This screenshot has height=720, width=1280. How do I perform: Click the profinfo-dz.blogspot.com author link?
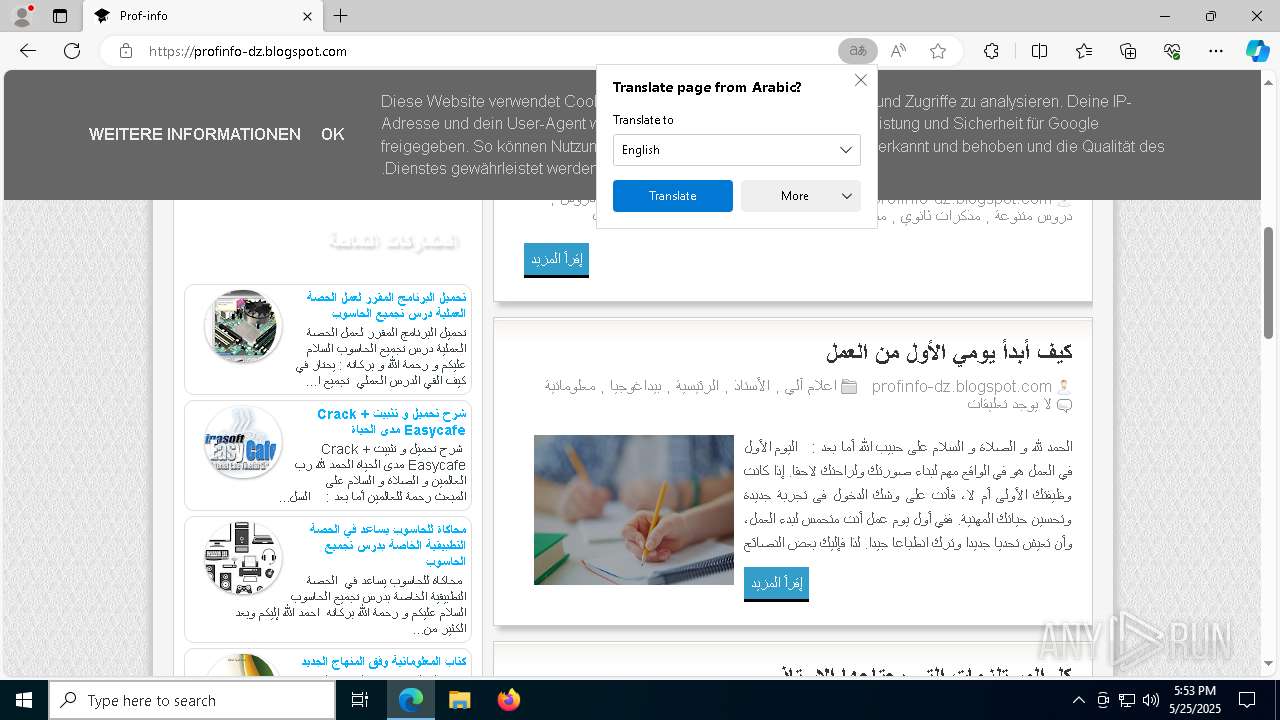click(961, 387)
